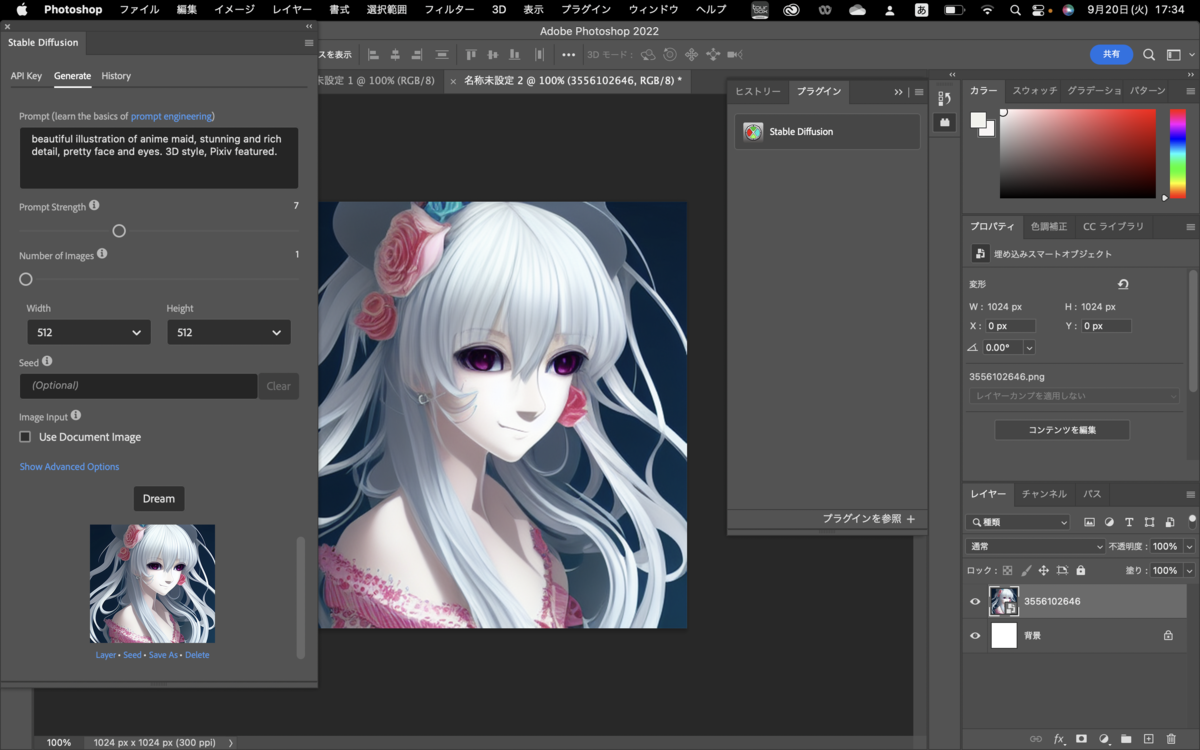The height and width of the screenshot is (750, 1200).
Task: Reset transform in Properties panel
Action: pos(1123,285)
